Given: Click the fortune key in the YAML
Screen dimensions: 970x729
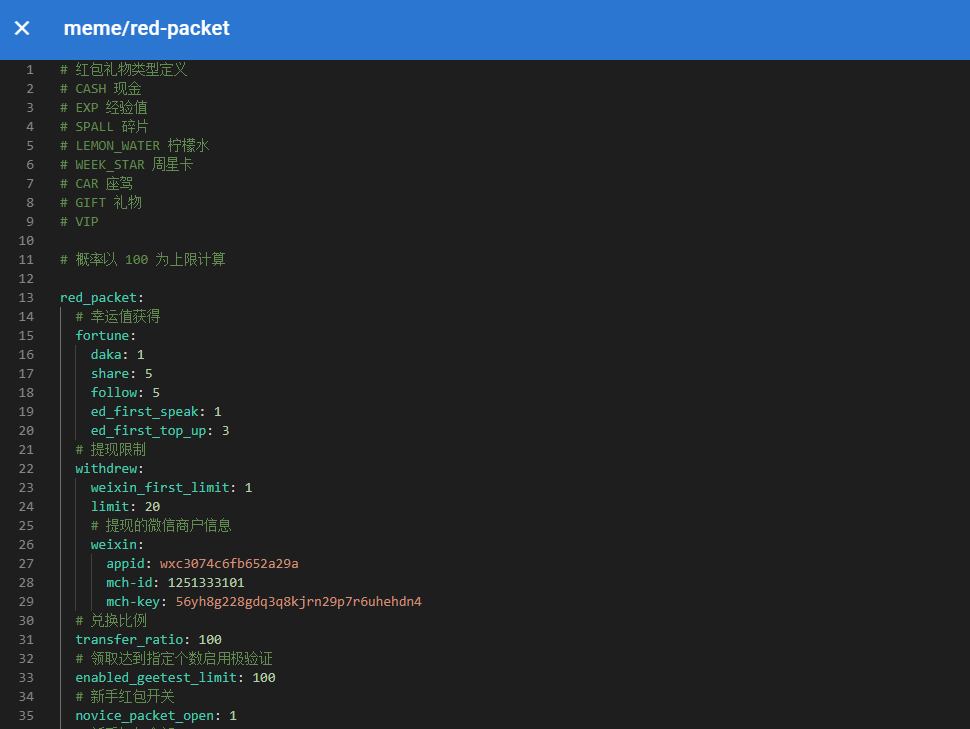Looking at the screenshot, I should pos(102,335).
